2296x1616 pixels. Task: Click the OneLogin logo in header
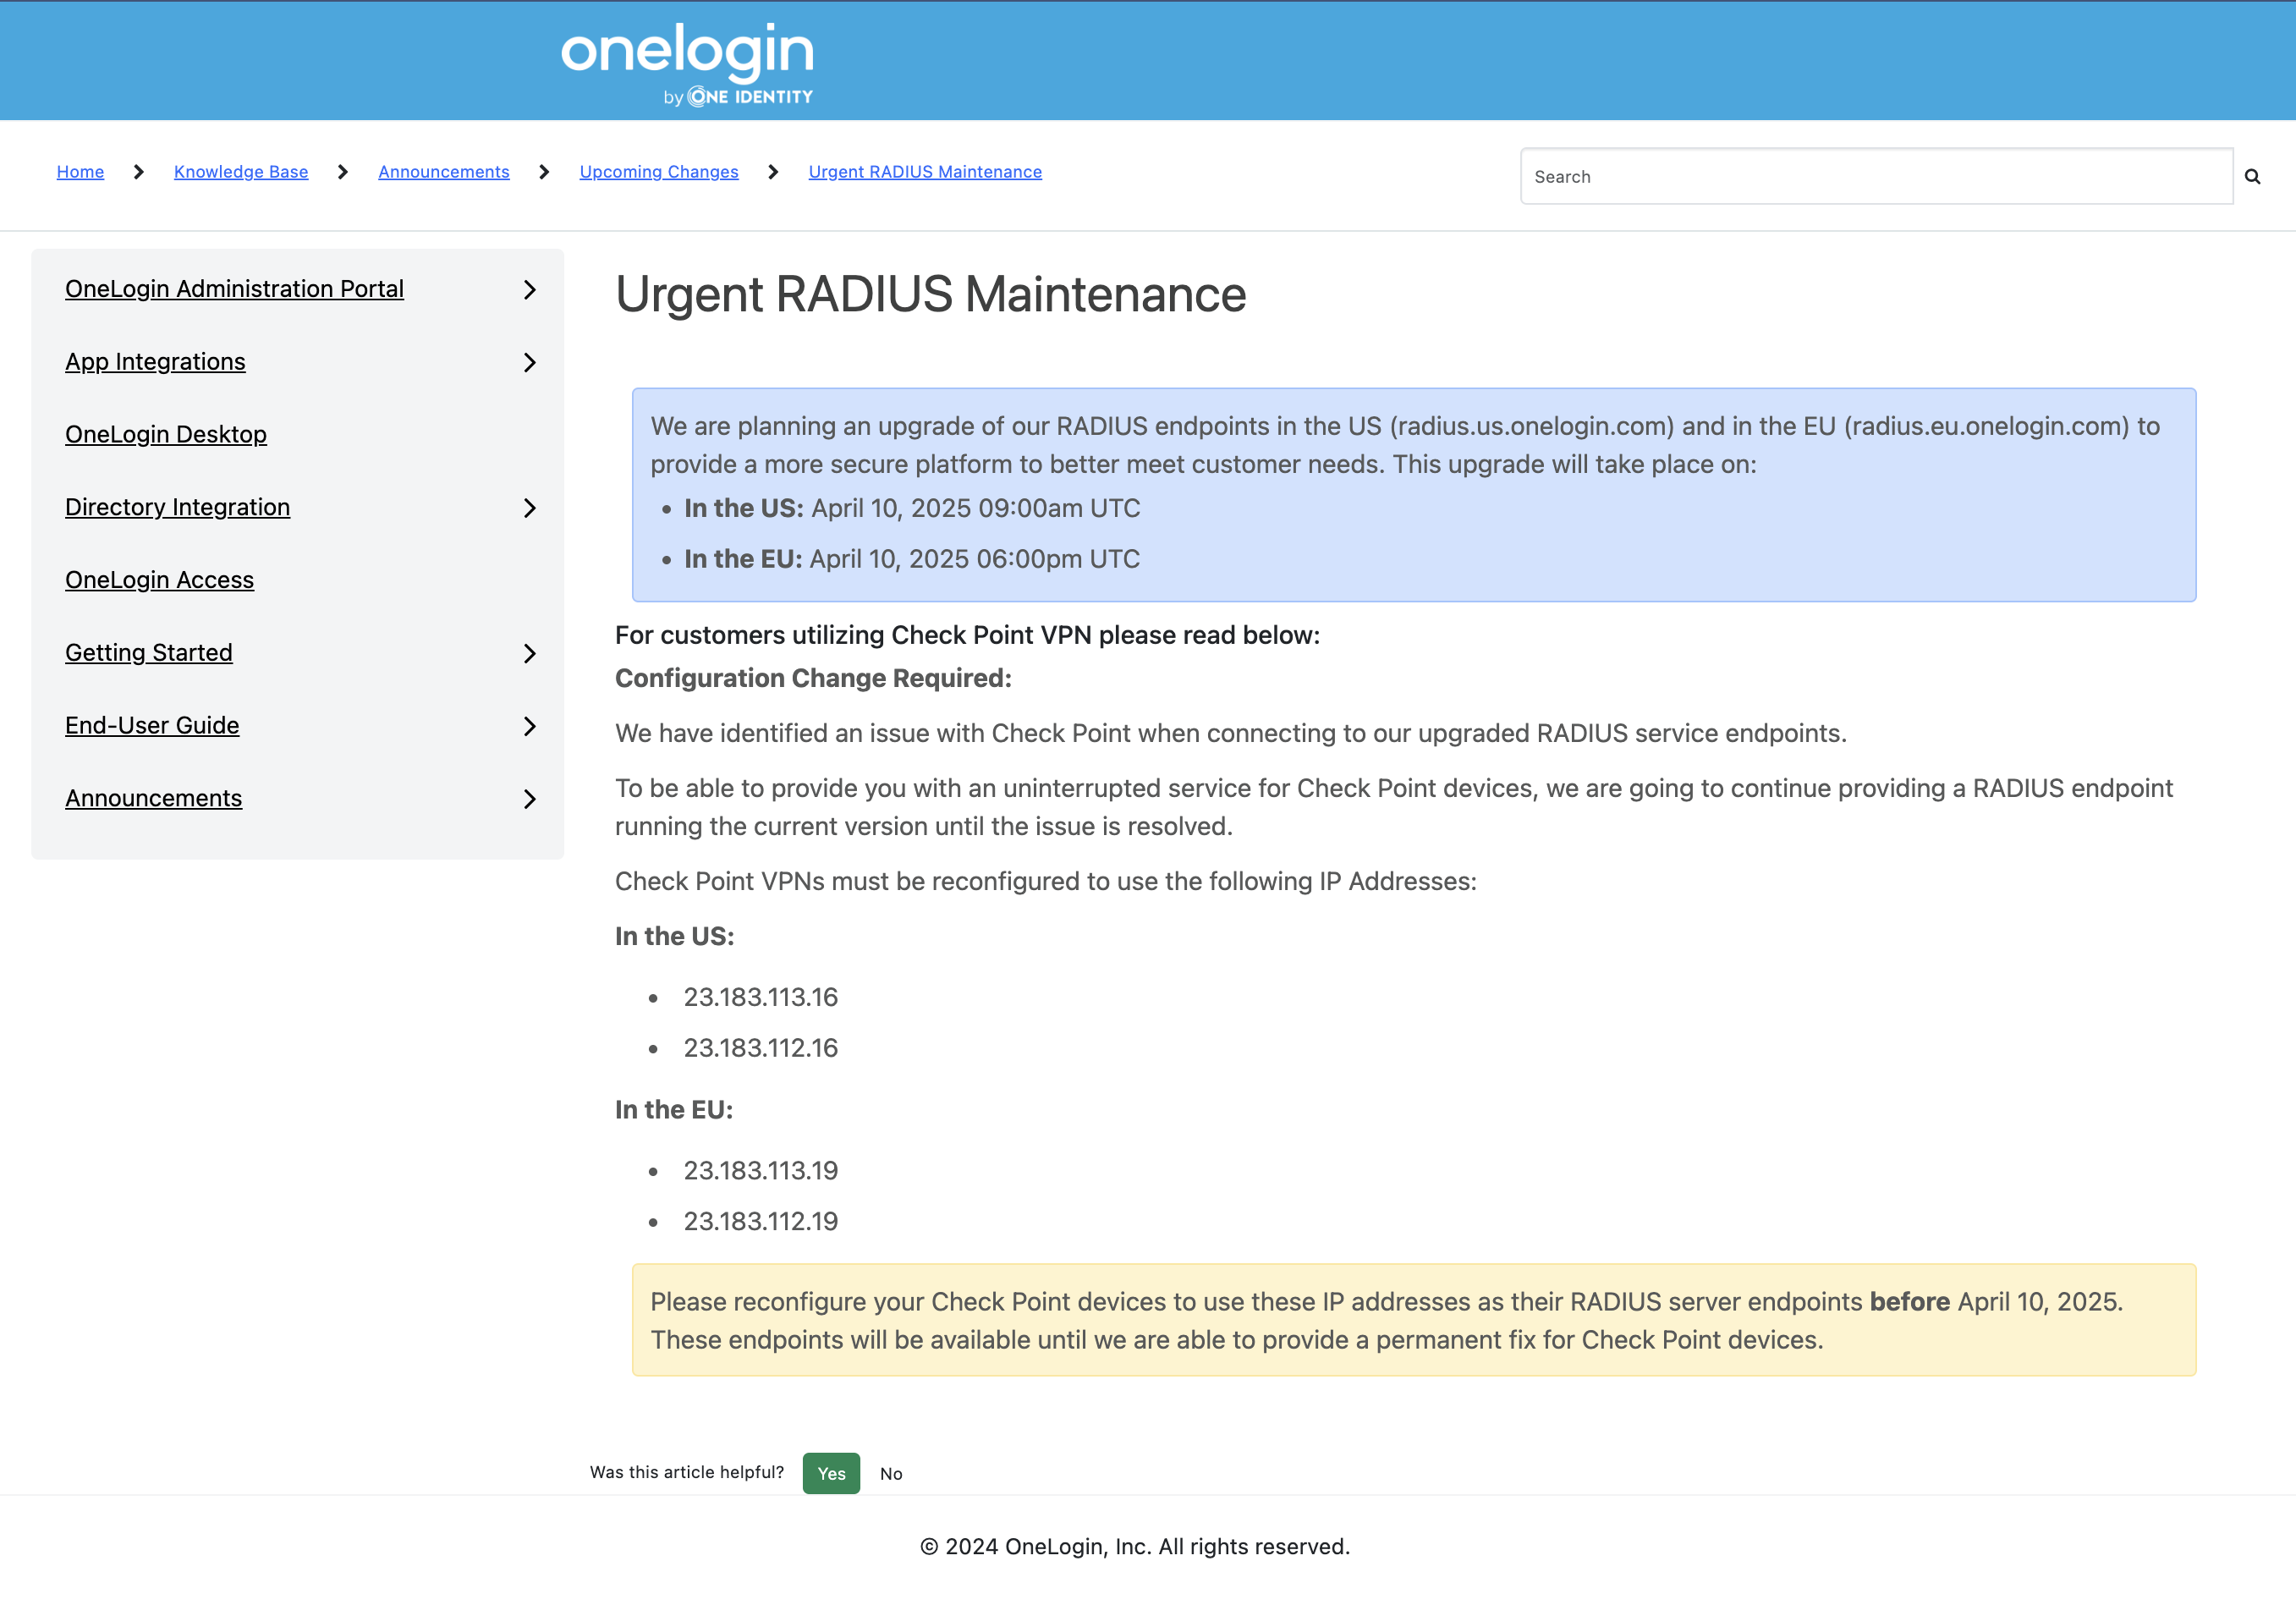[687, 64]
